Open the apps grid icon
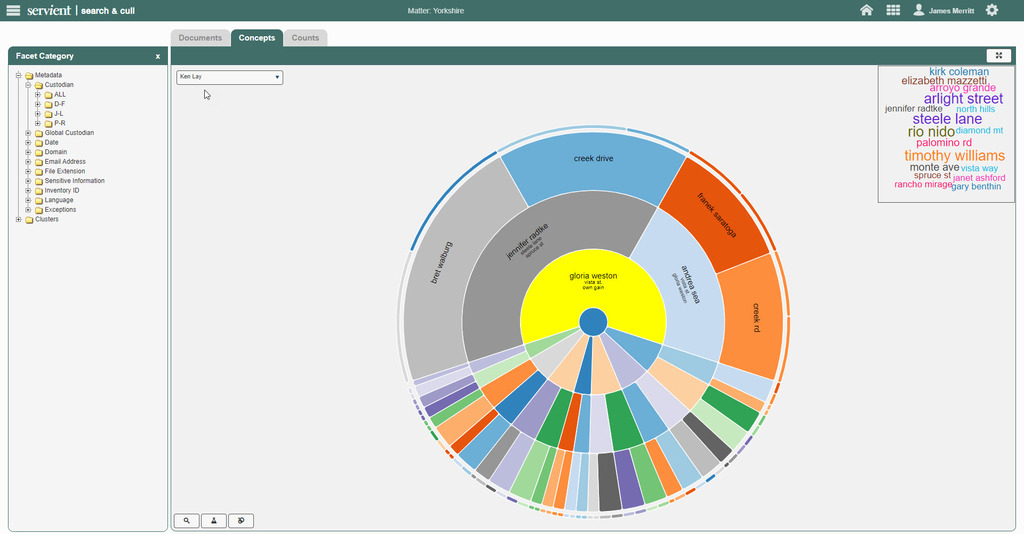 (893, 10)
